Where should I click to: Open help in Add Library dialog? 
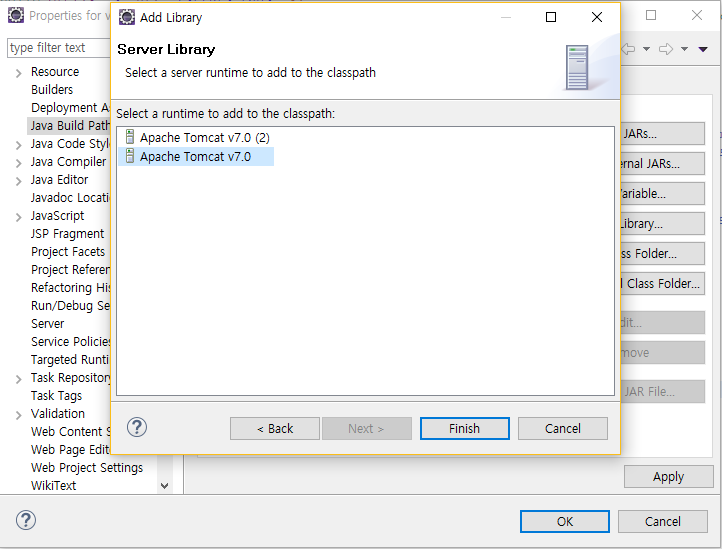pos(137,427)
